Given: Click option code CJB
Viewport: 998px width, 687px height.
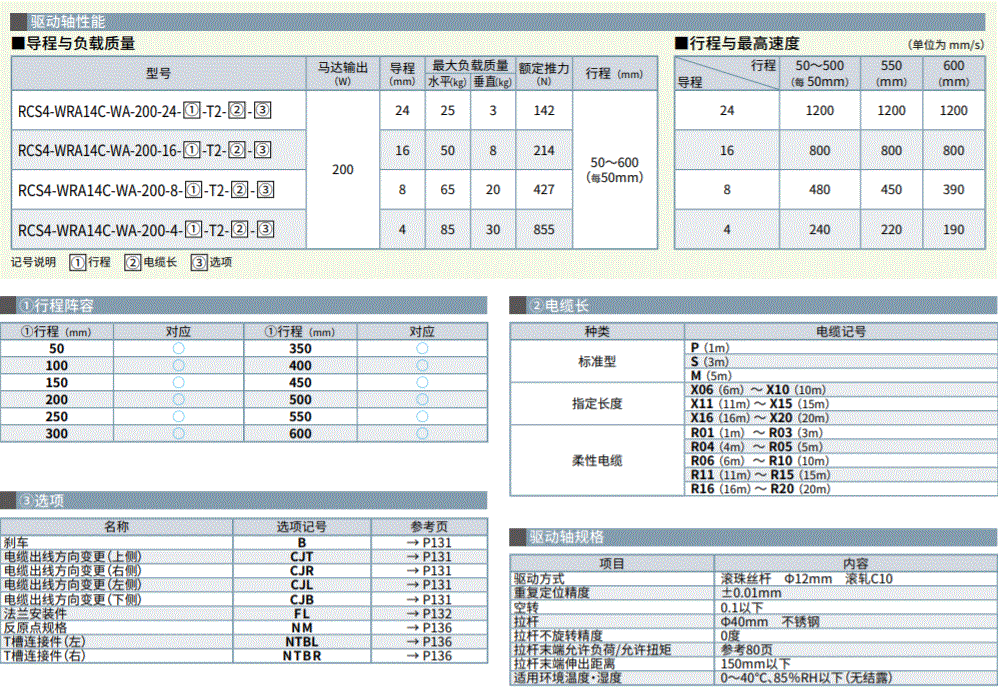Looking at the screenshot, I should click(302, 599).
